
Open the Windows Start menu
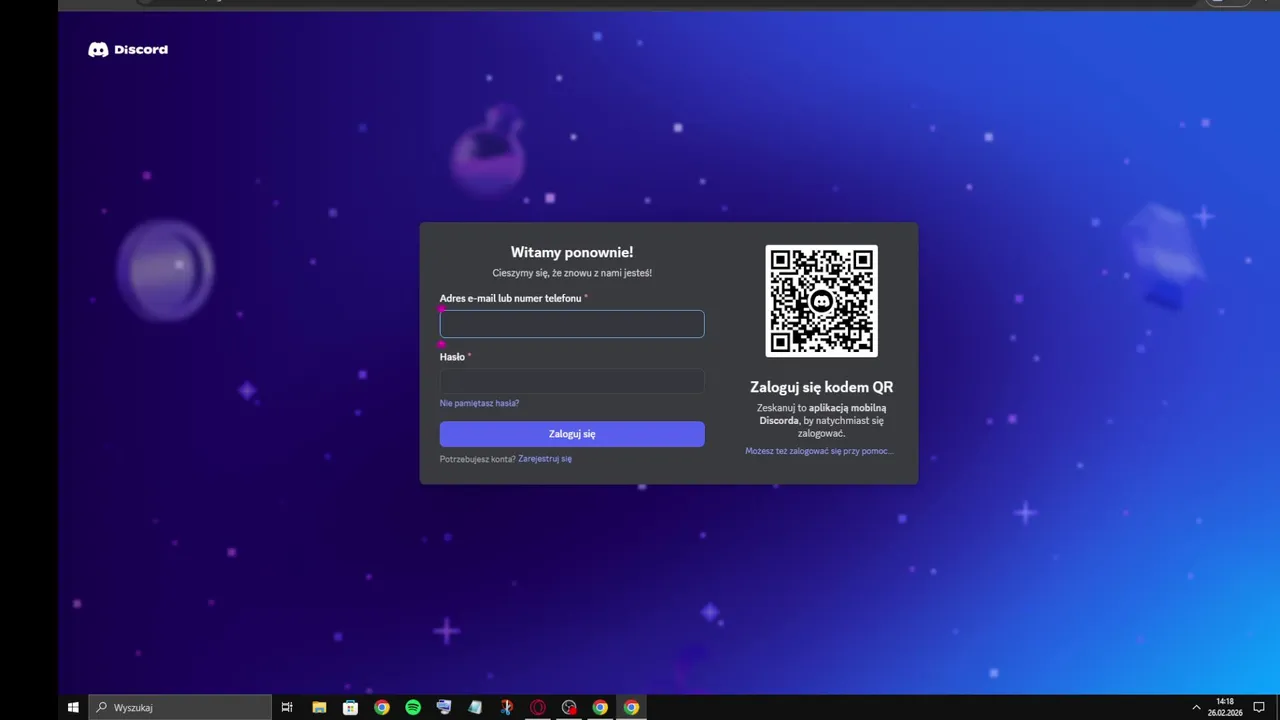[x=73, y=707]
